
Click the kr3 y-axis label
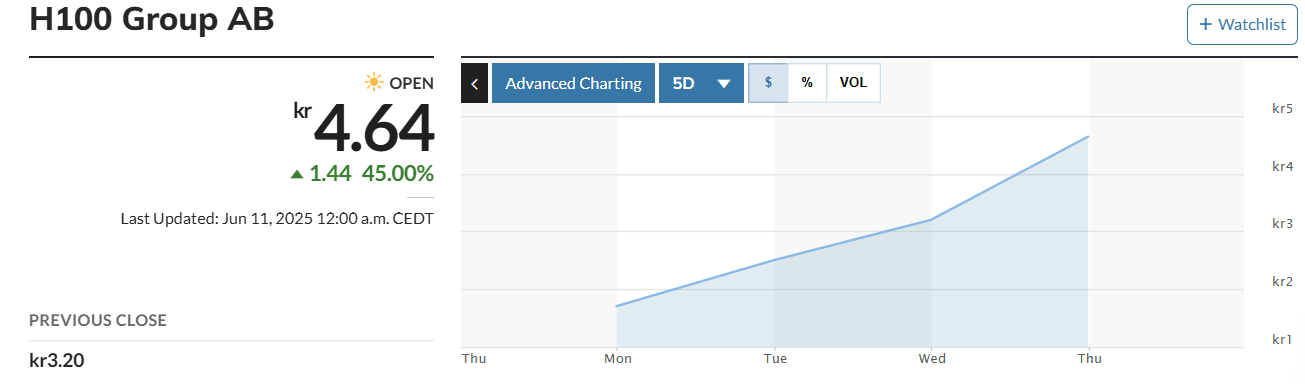pos(1283,224)
